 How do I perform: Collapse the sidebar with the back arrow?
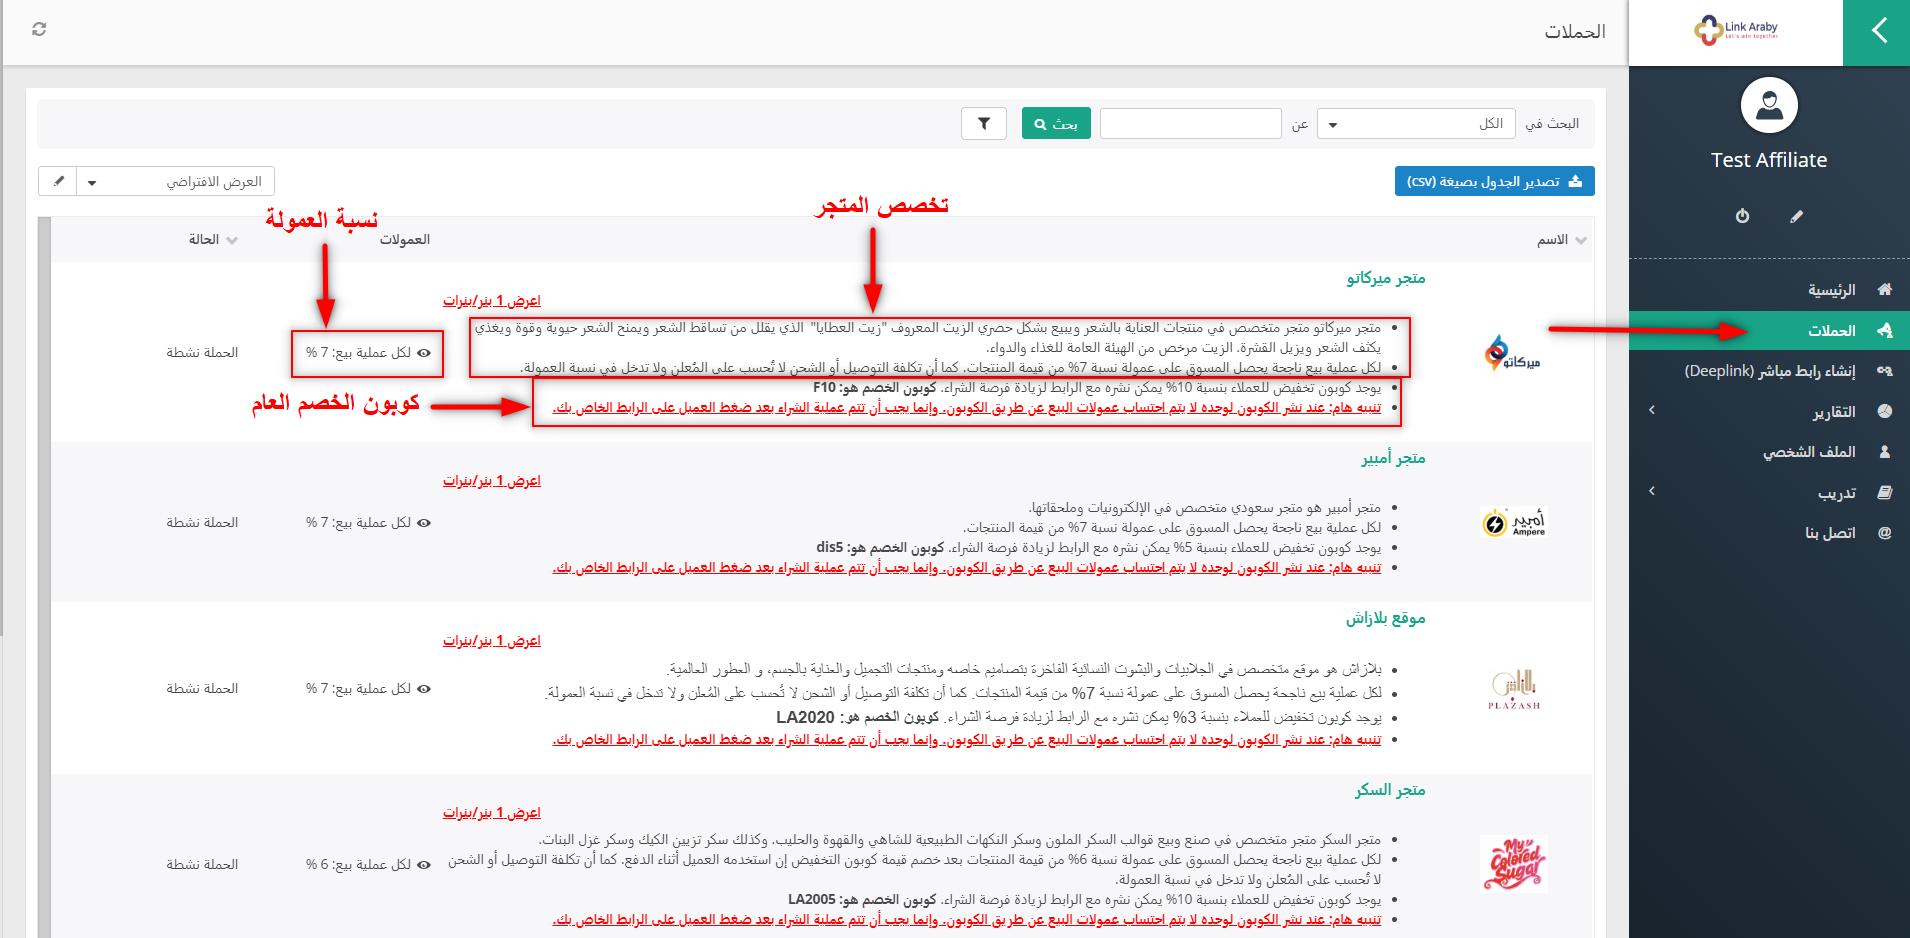pos(1877,32)
